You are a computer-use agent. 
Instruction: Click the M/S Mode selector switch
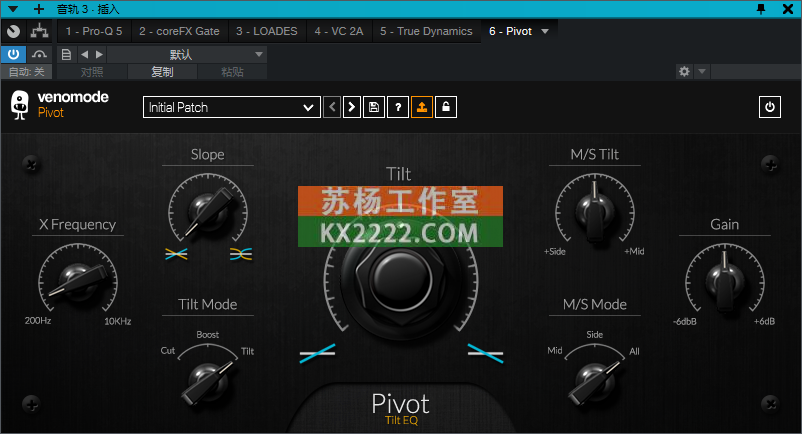594,382
